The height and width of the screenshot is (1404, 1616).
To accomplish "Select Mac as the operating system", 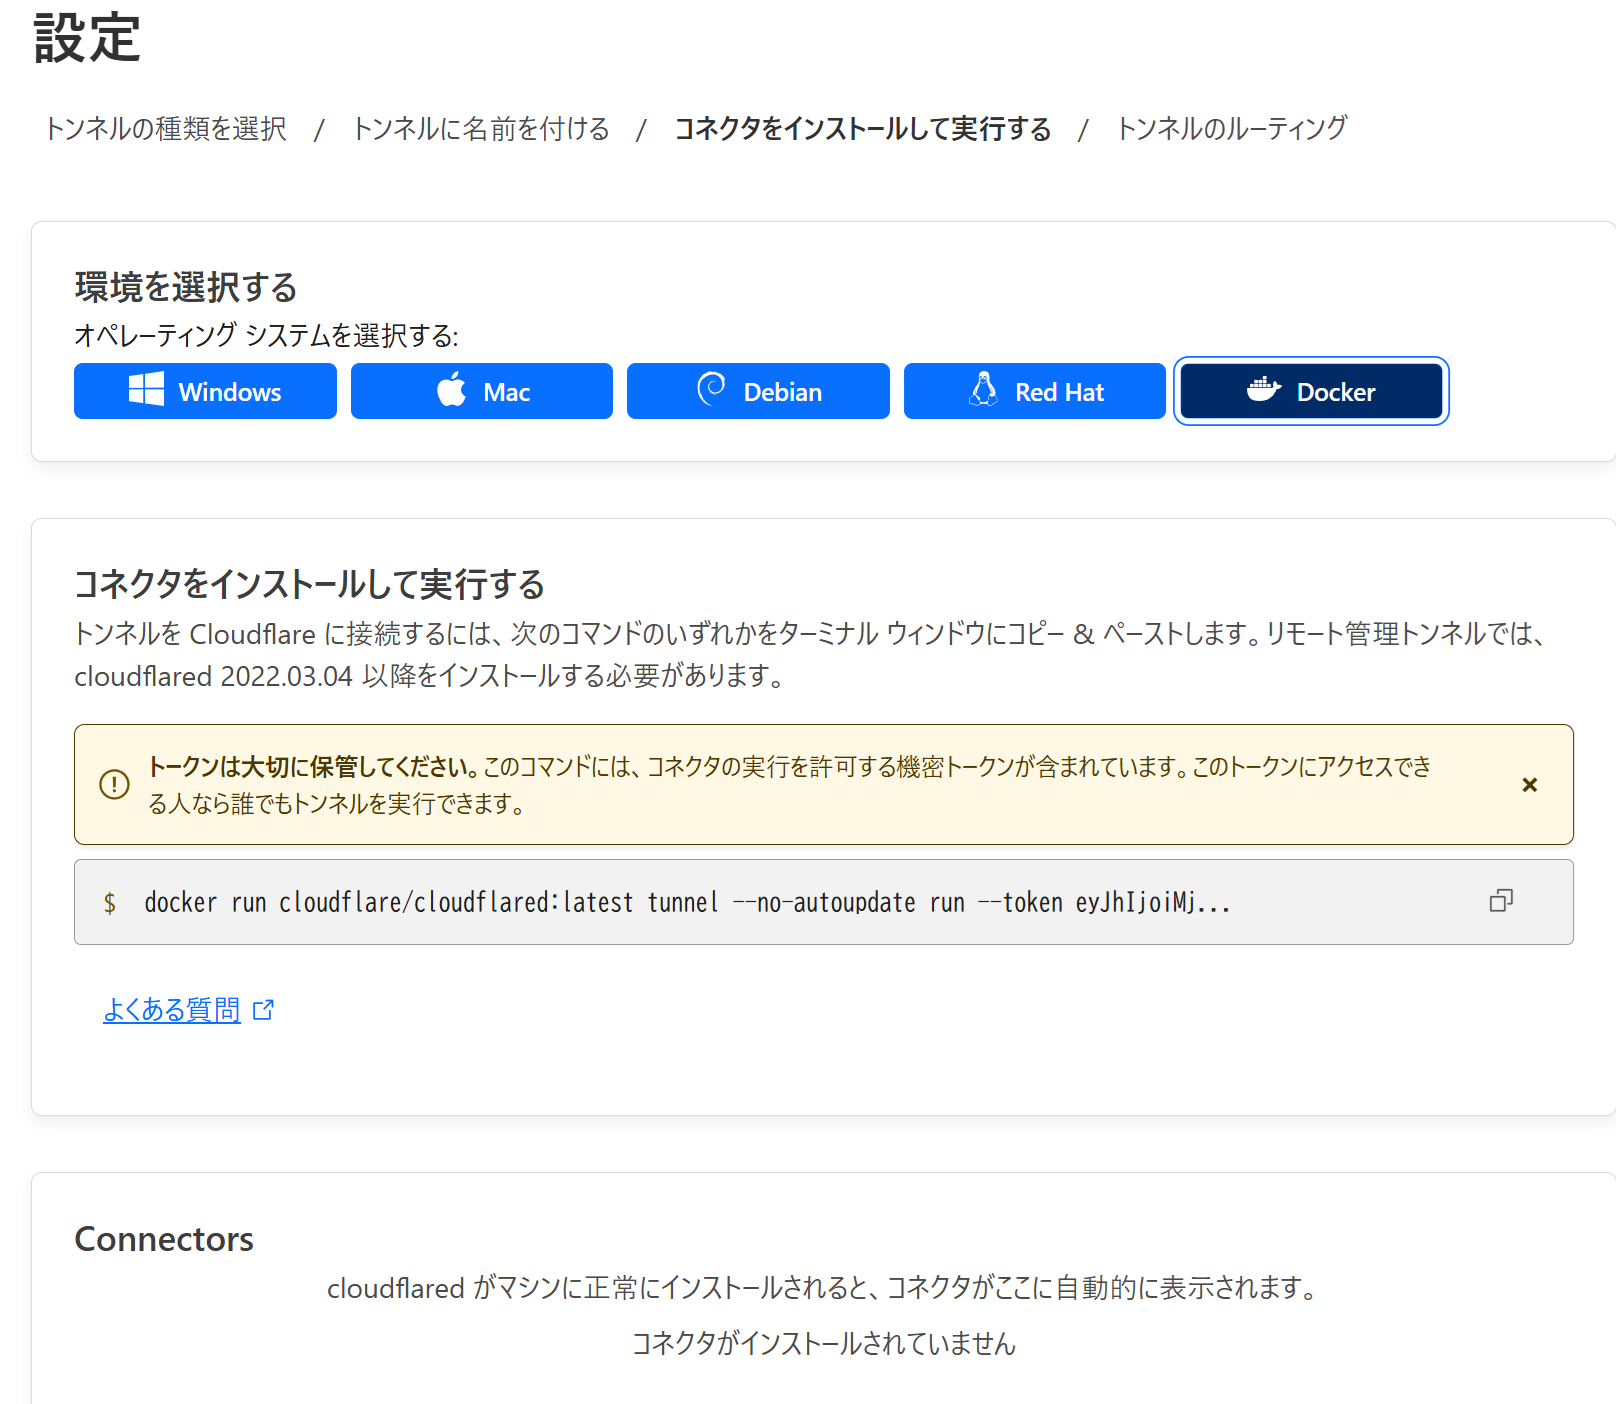I will coord(482,391).
